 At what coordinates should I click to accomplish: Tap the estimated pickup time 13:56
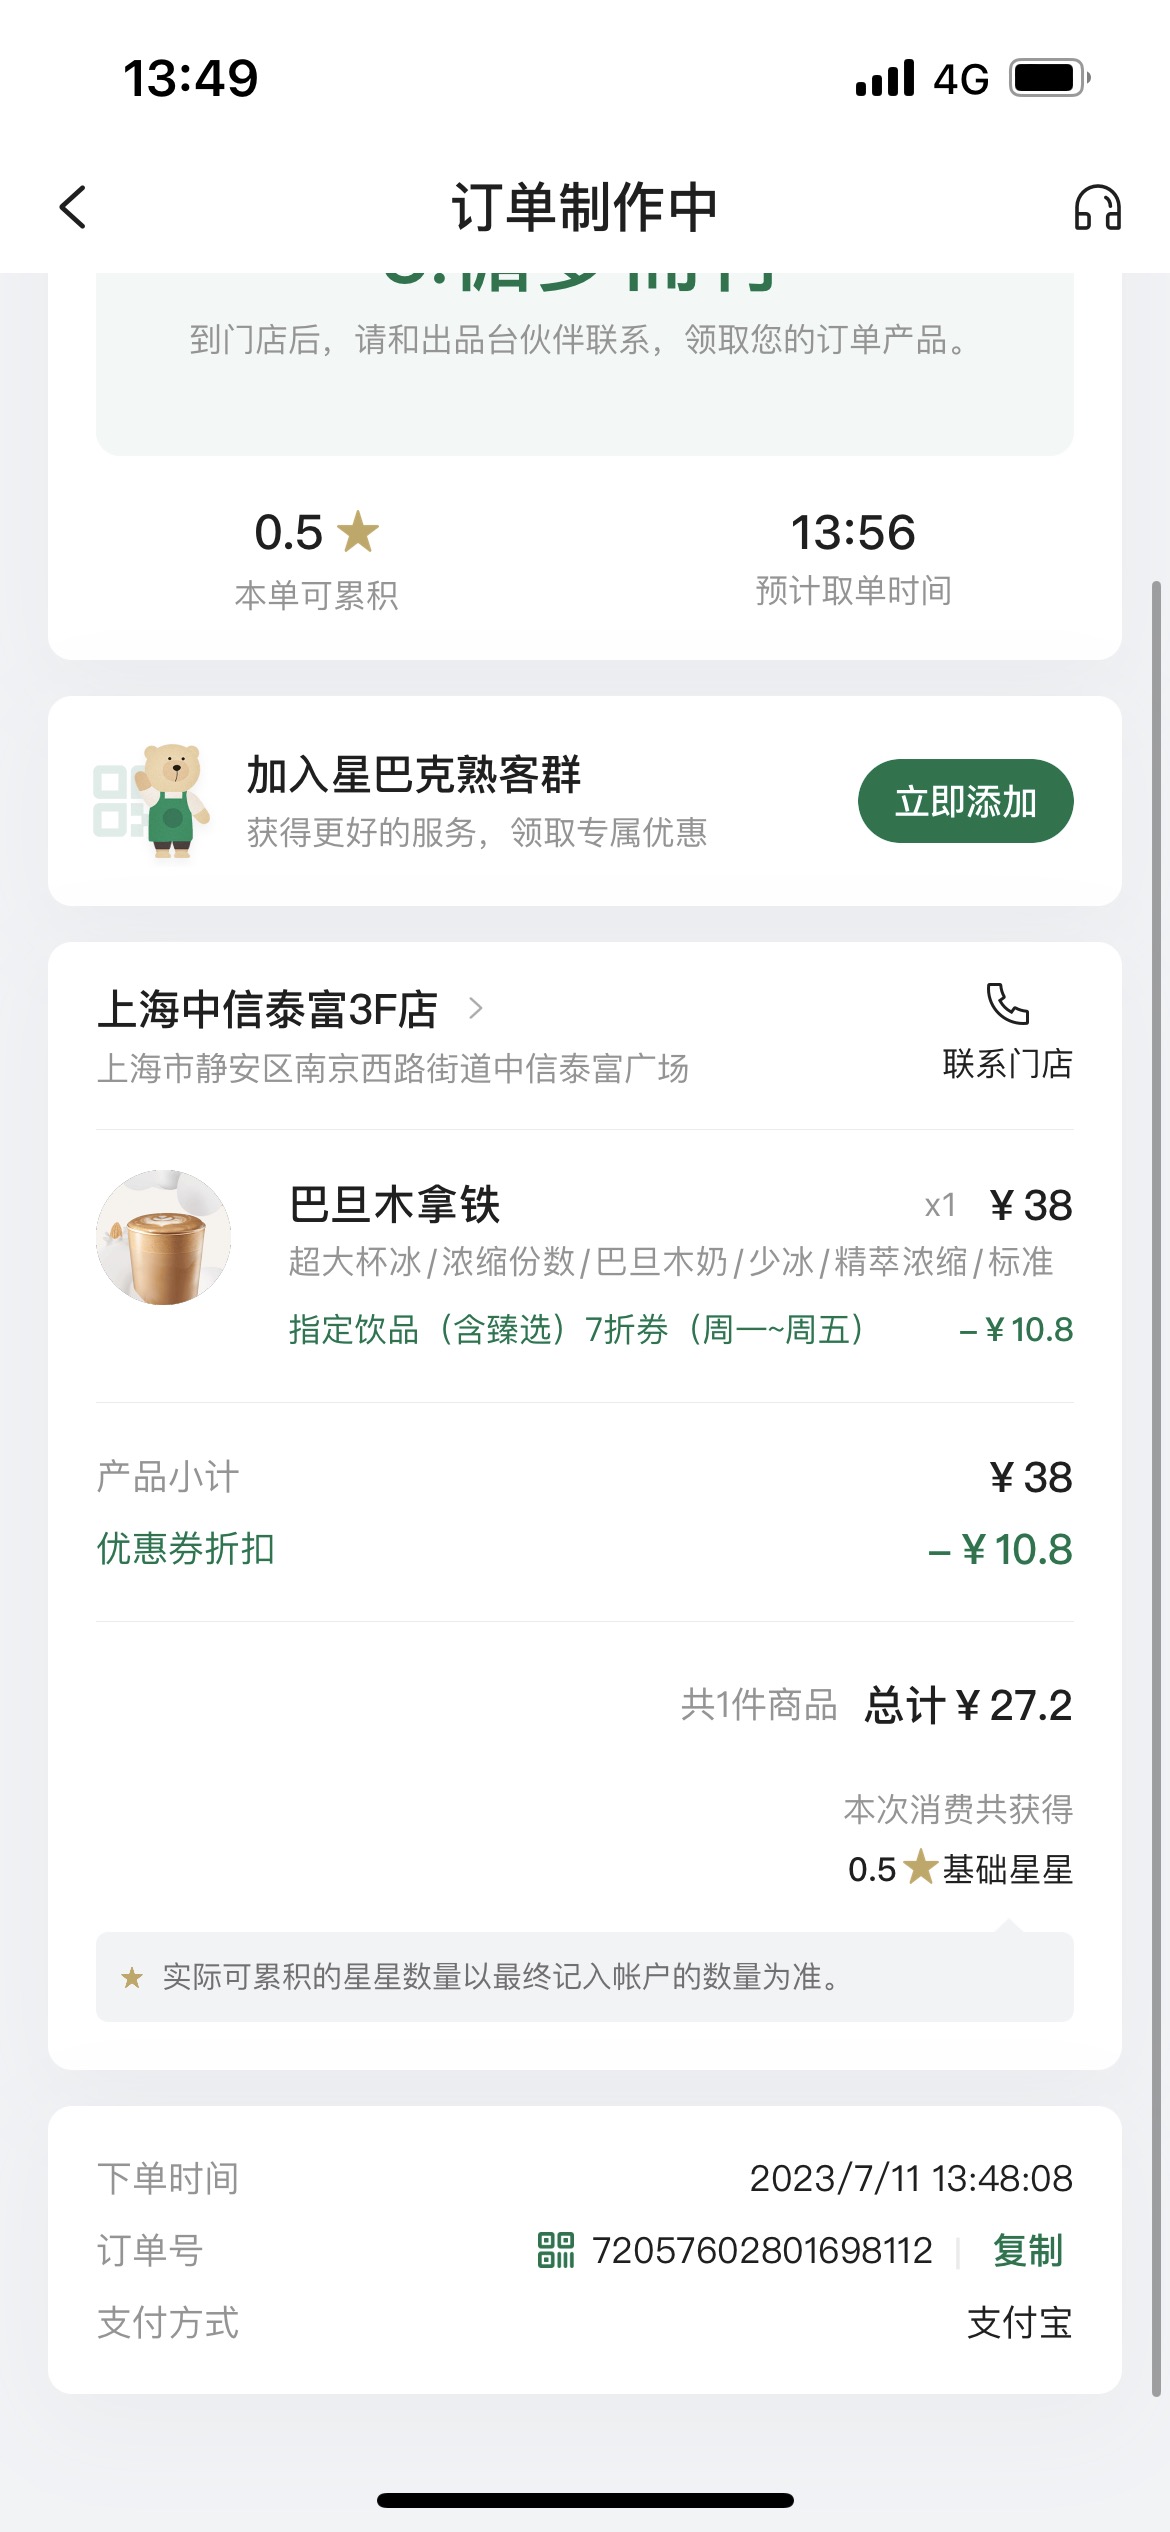pyautogui.click(x=853, y=532)
